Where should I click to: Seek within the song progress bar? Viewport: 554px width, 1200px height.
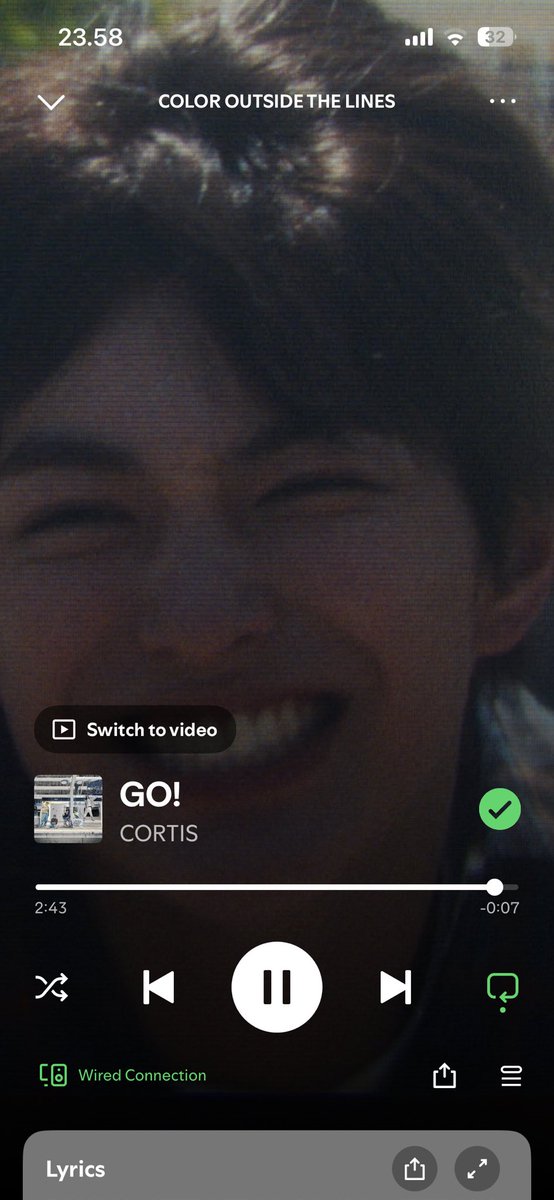[x=277, y=887]
